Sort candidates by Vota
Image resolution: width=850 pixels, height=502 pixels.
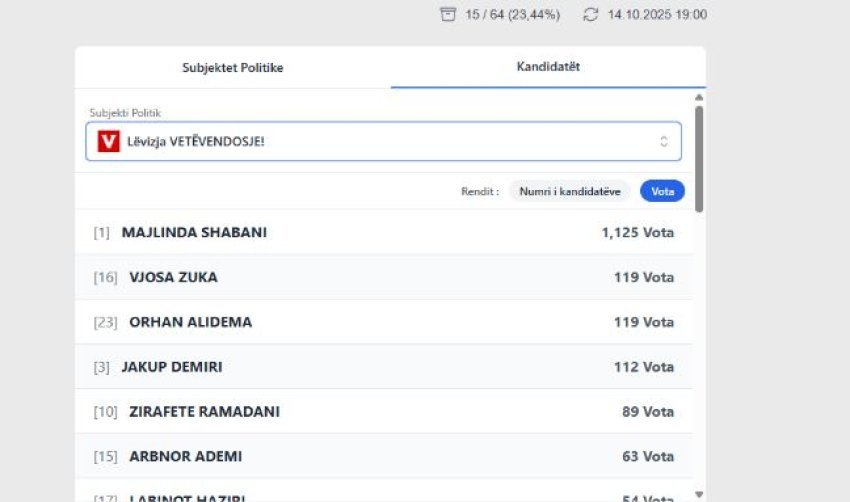point(662,191)
